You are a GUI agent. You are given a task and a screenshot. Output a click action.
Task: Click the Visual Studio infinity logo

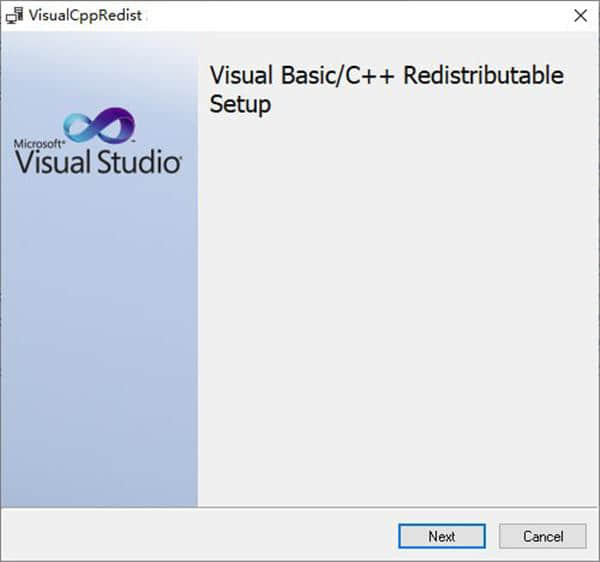pos(99,127)
